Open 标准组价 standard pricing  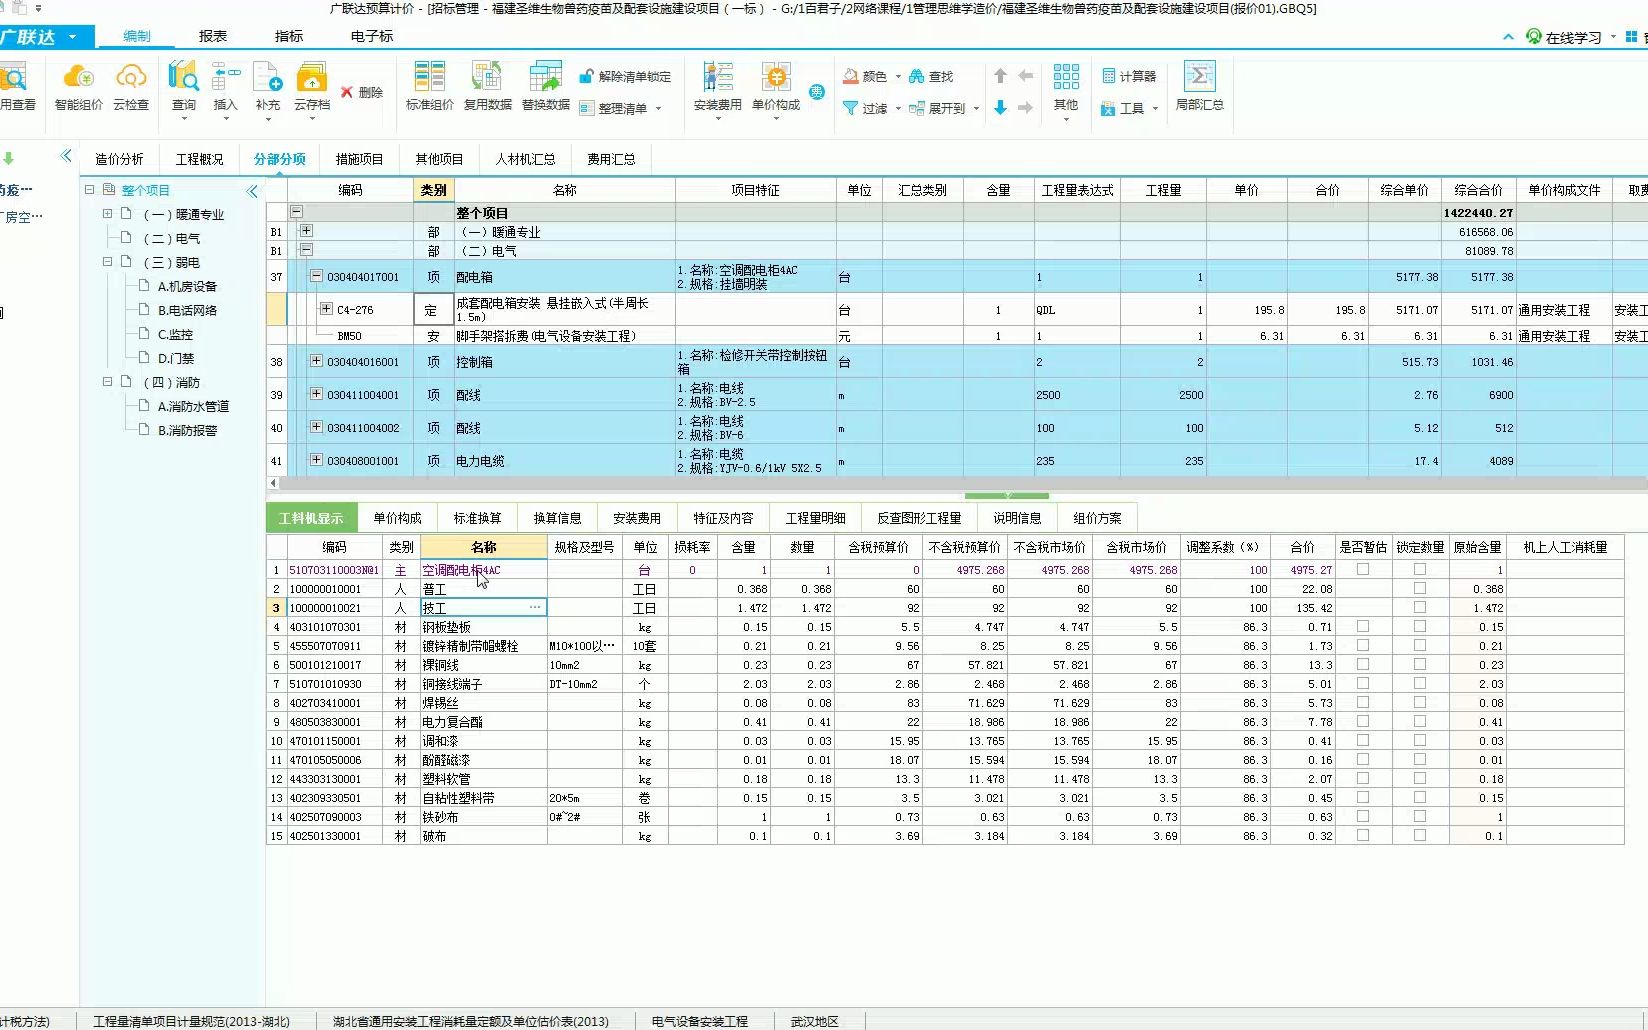tap(430, 86)
